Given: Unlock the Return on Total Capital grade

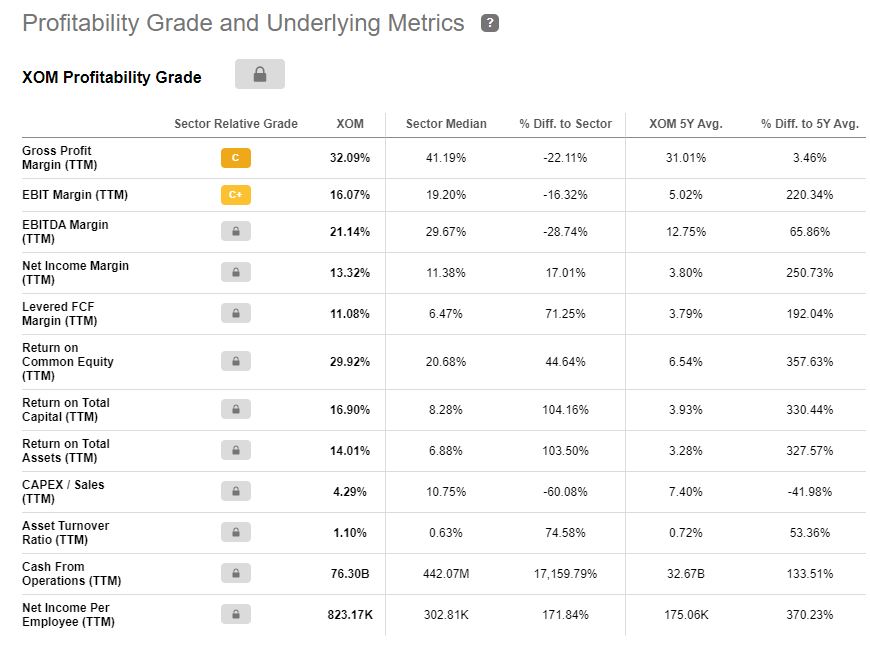Looking at the screenshot, I should coord(236,409).
